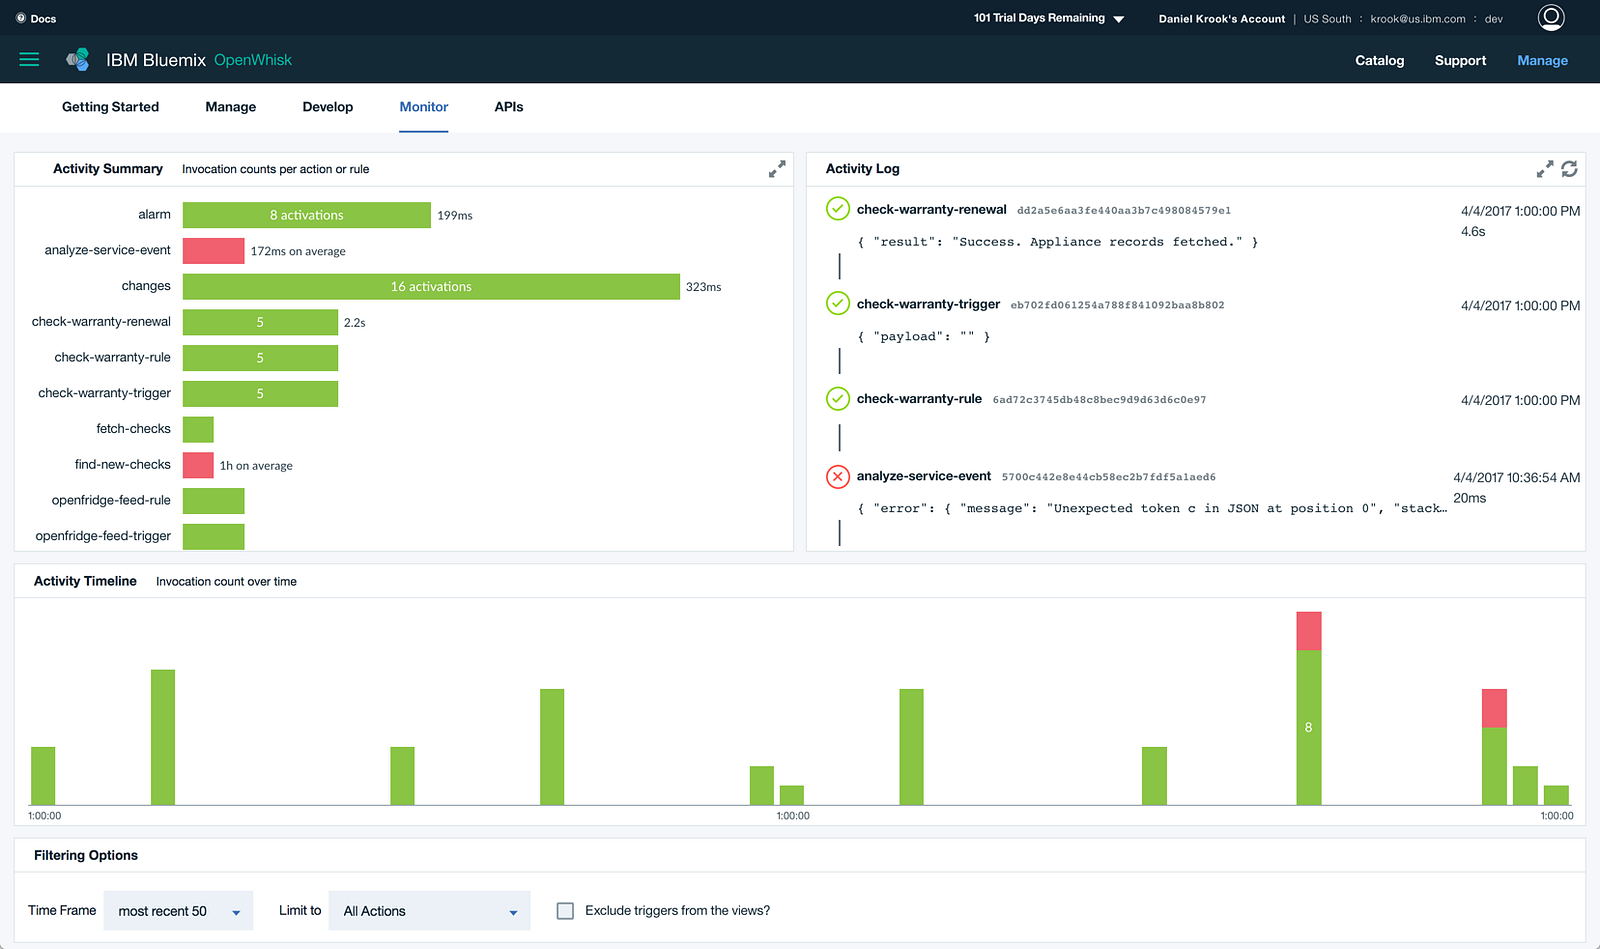
Task: Click the 4.6s duration in Activity Log
Action: pyautogui.click(x=1473, y=232)
